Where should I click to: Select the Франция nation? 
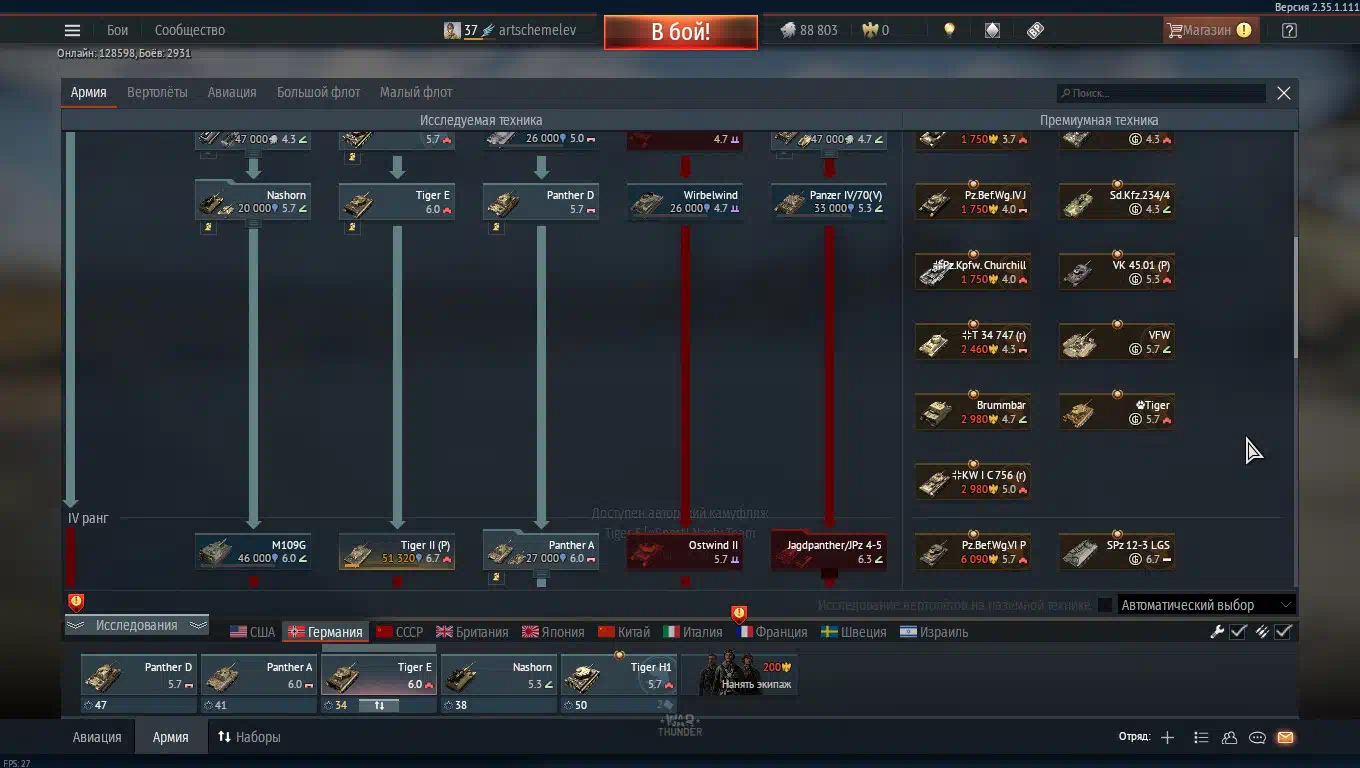click(771, 632)
